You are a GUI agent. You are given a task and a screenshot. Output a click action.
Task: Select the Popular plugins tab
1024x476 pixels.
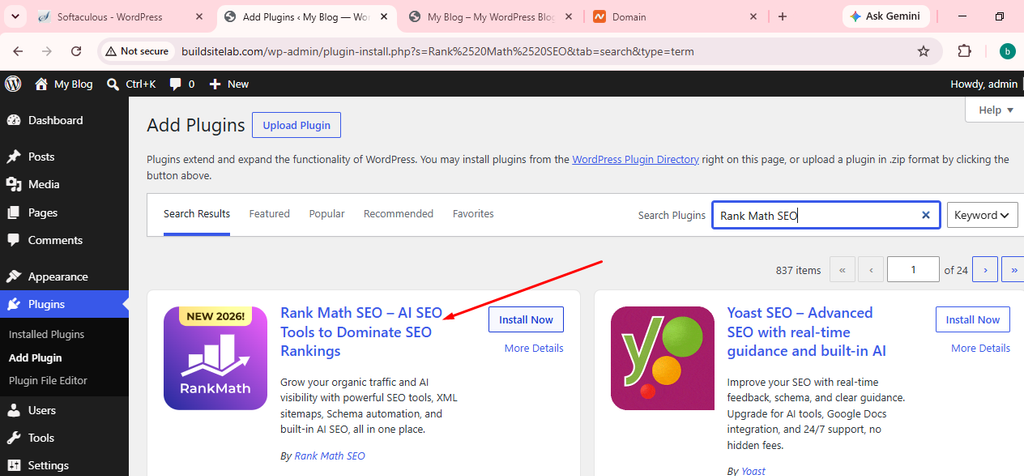pyautogui.click(x=327, y=214)
